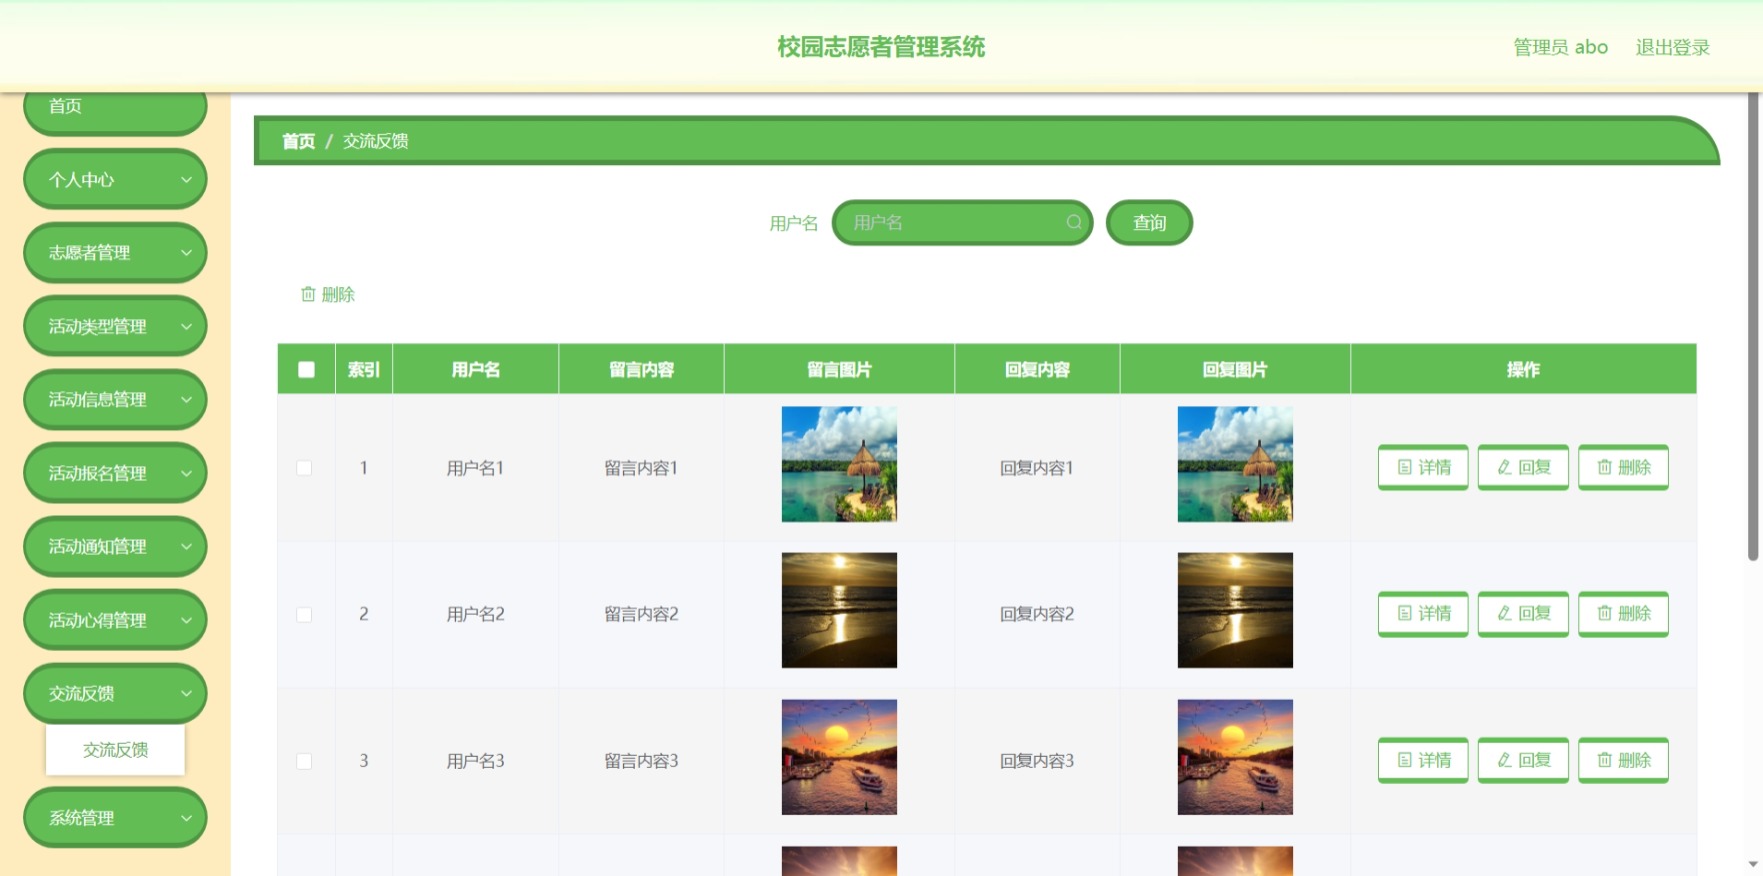Click 回复 for row 用户名3

1523,760
